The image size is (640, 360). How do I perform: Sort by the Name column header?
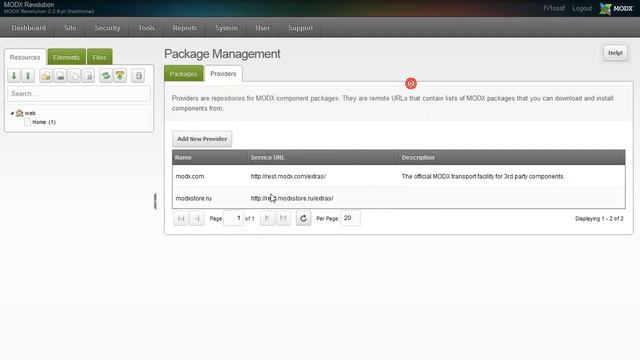[210, 157]
